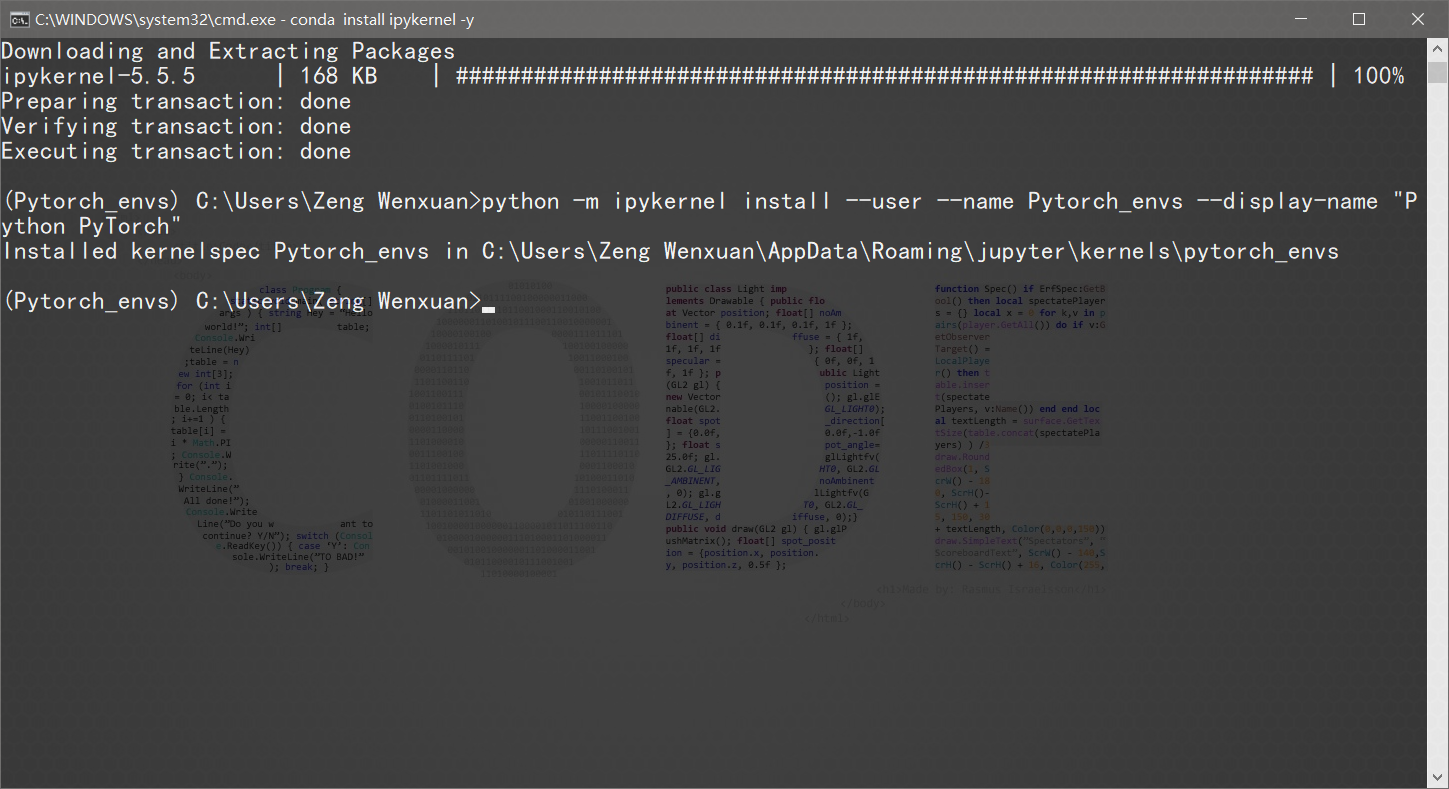Click the scrollbar up arrow icon

(x=1438, y=47)
